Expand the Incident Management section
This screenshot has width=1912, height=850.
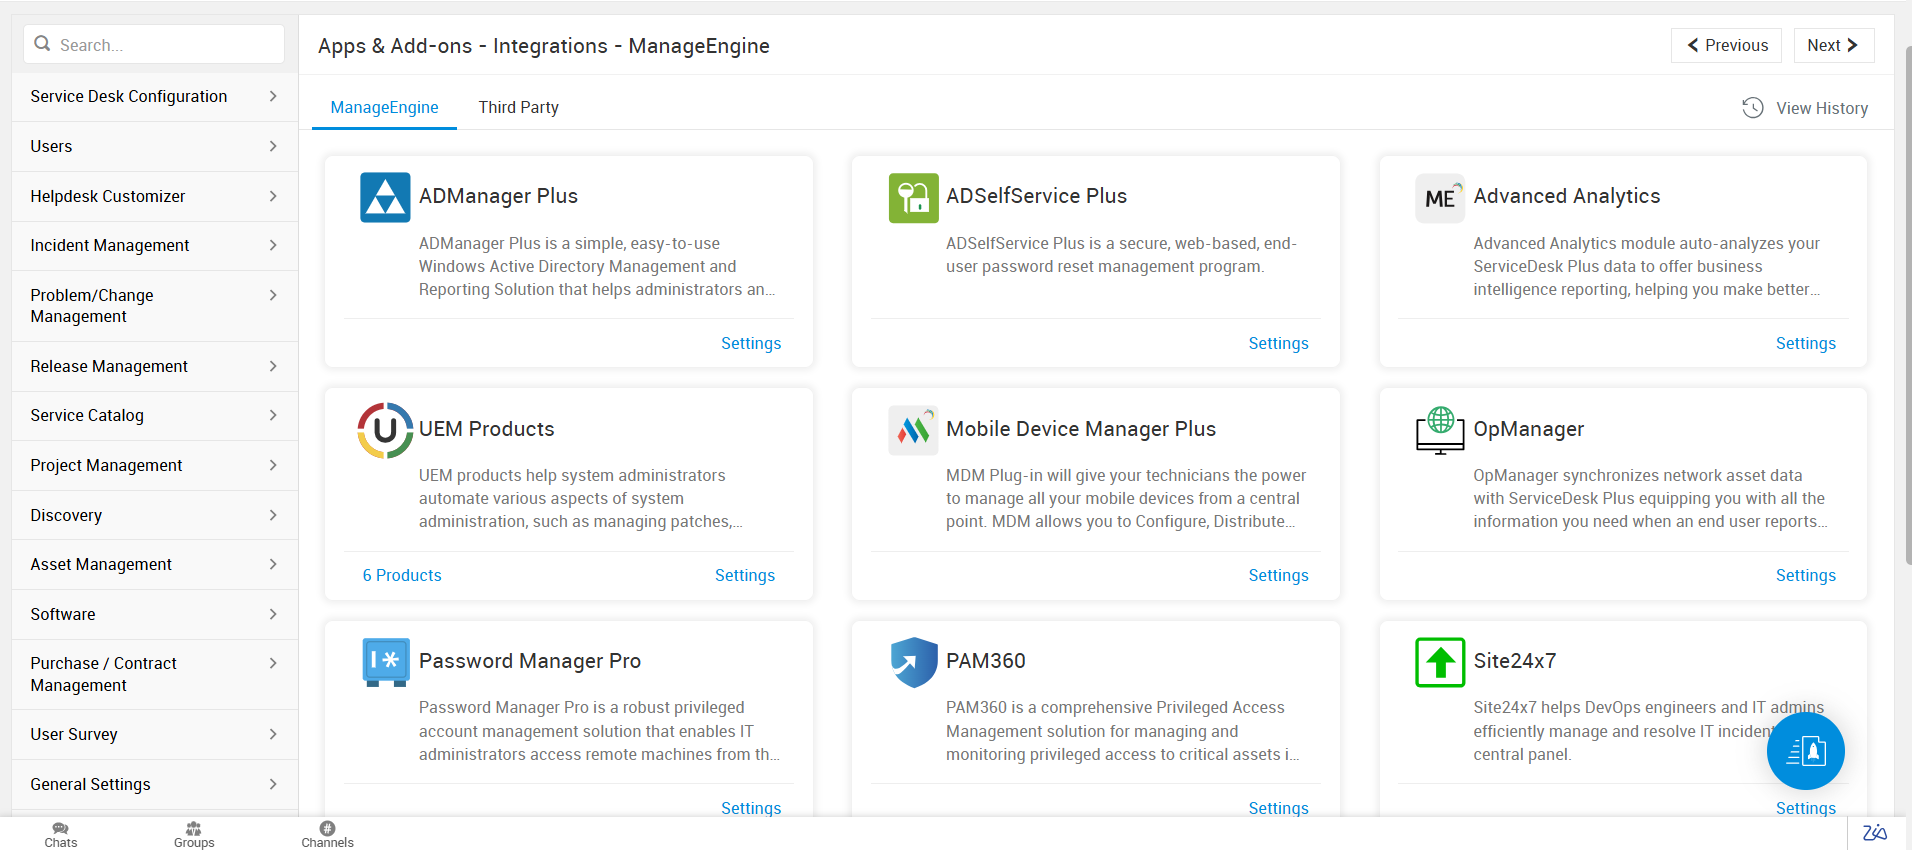tap(154, 246)
